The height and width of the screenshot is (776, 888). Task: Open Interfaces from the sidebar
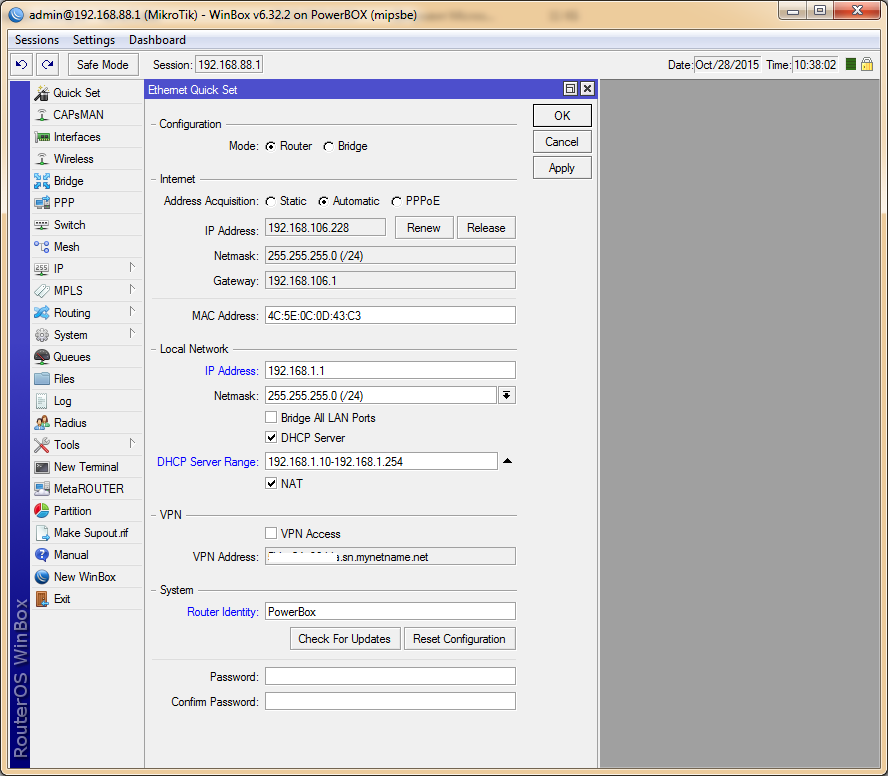42,137
